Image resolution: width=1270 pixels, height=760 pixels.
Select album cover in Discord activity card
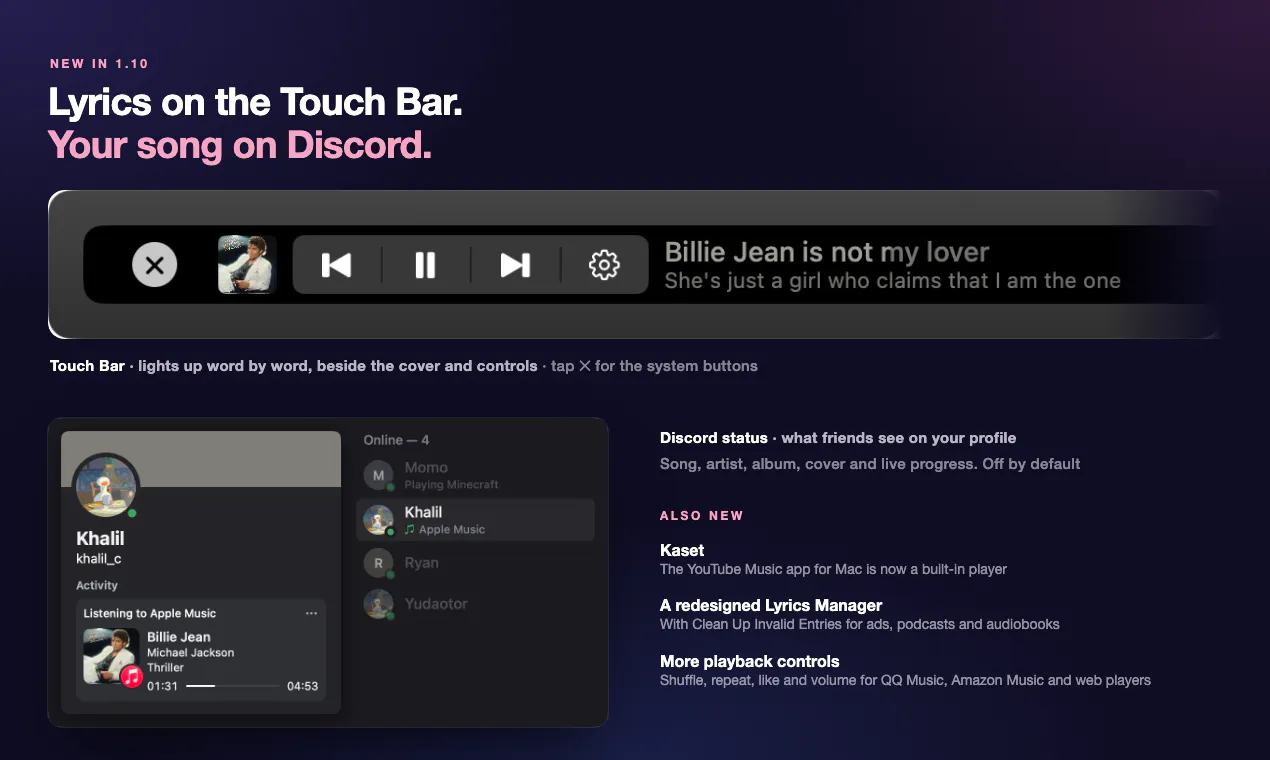(x=111, y=656)
